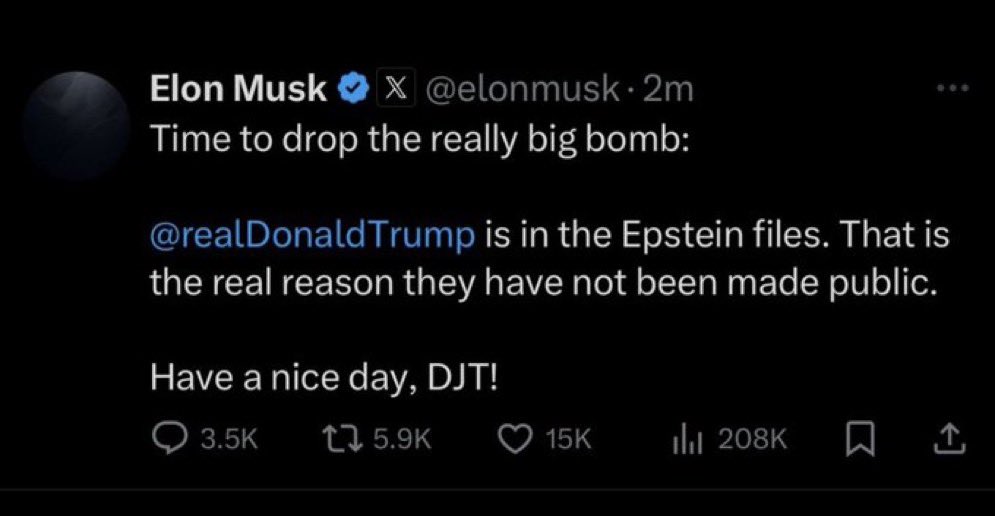Click the 15K likes count

pos(568,439)
